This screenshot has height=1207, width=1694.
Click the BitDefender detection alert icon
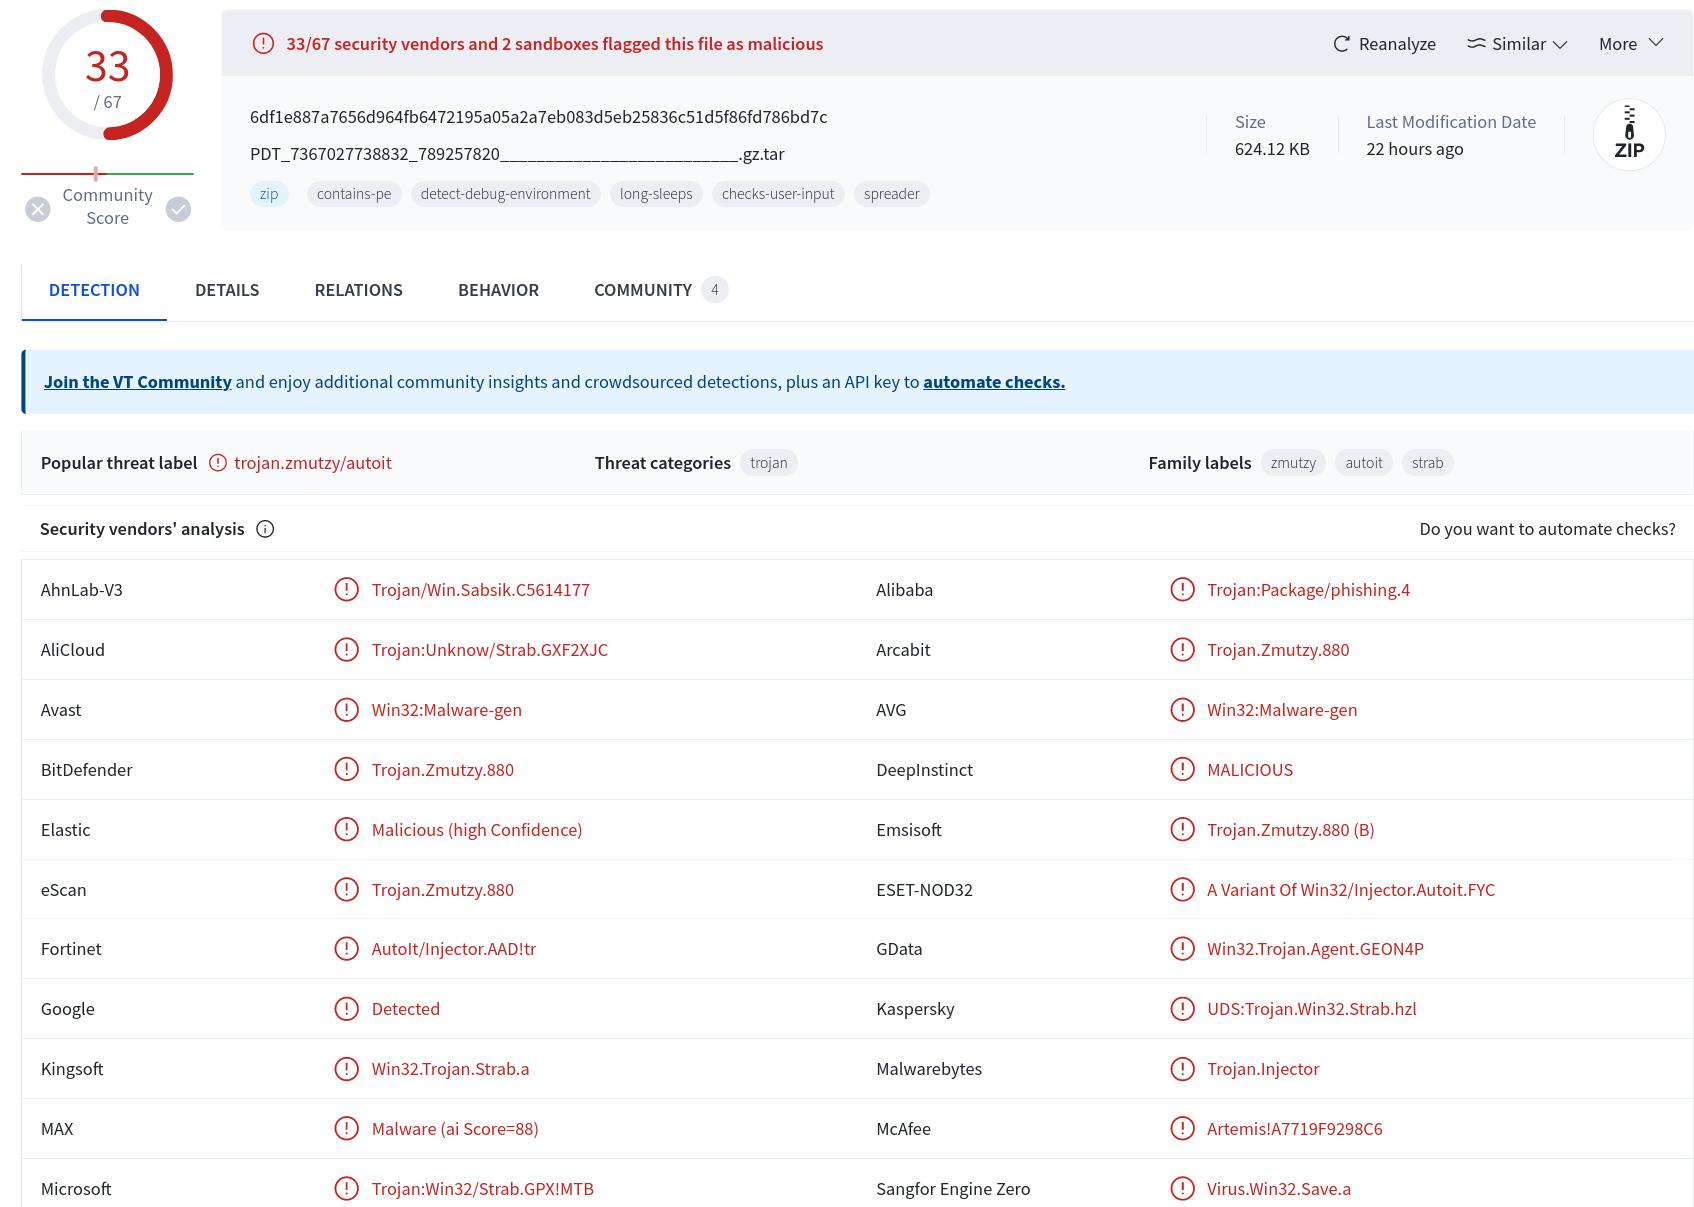pos(346,770)
